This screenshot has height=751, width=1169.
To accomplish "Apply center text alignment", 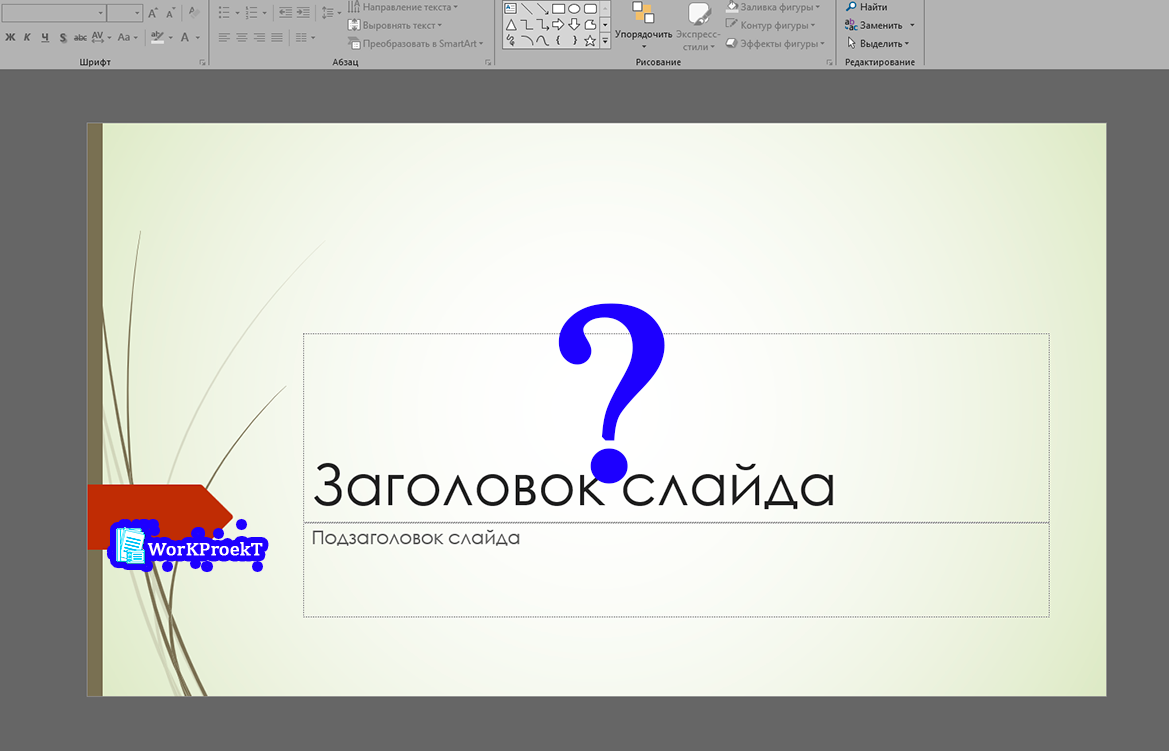I will click(242, 38).
